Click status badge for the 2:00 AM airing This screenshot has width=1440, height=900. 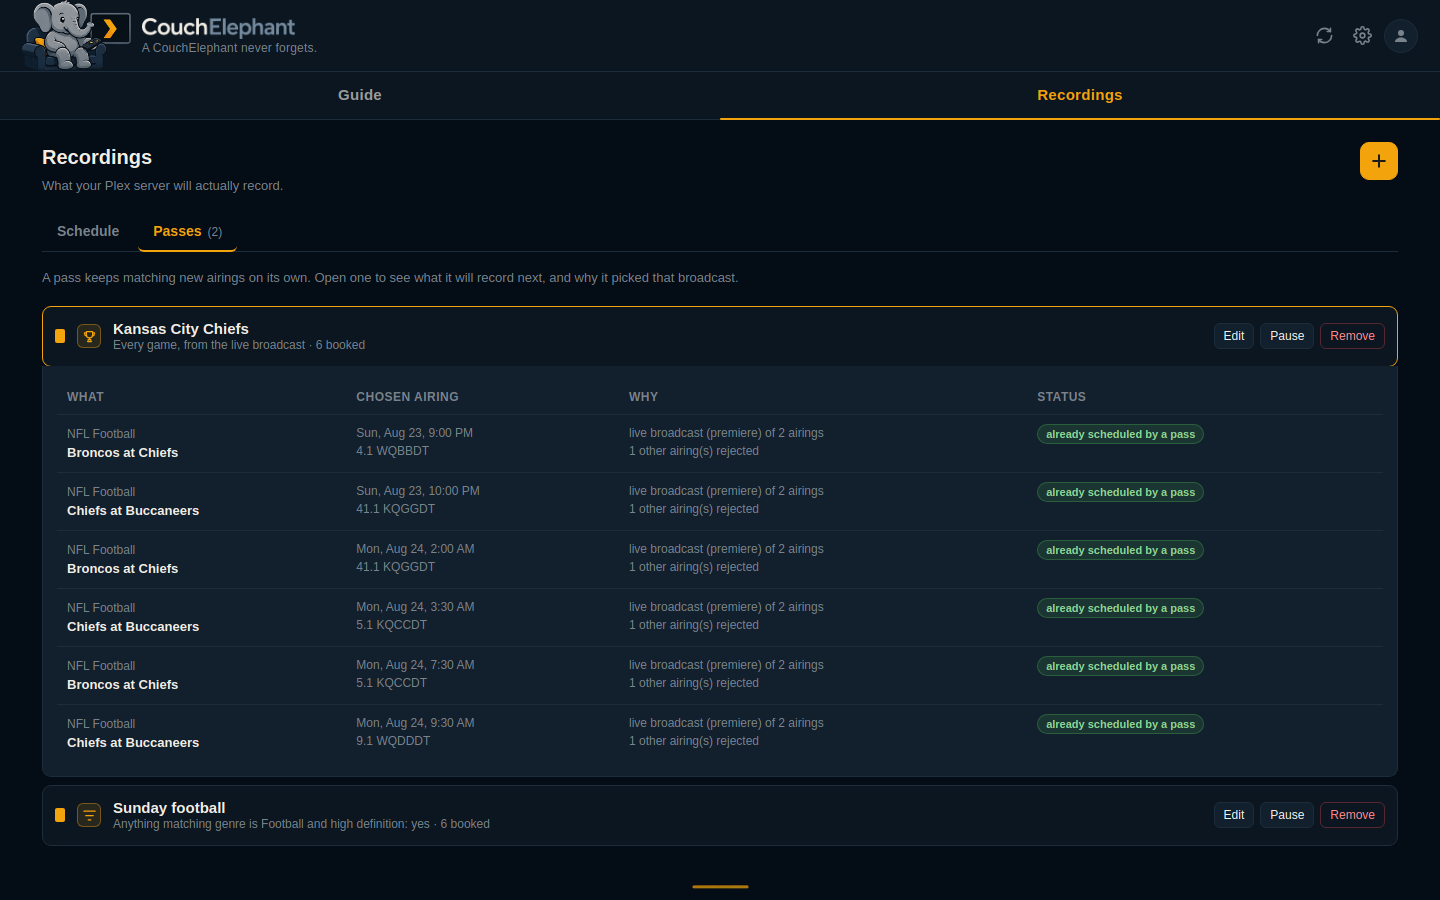[x=1120, y=550]
